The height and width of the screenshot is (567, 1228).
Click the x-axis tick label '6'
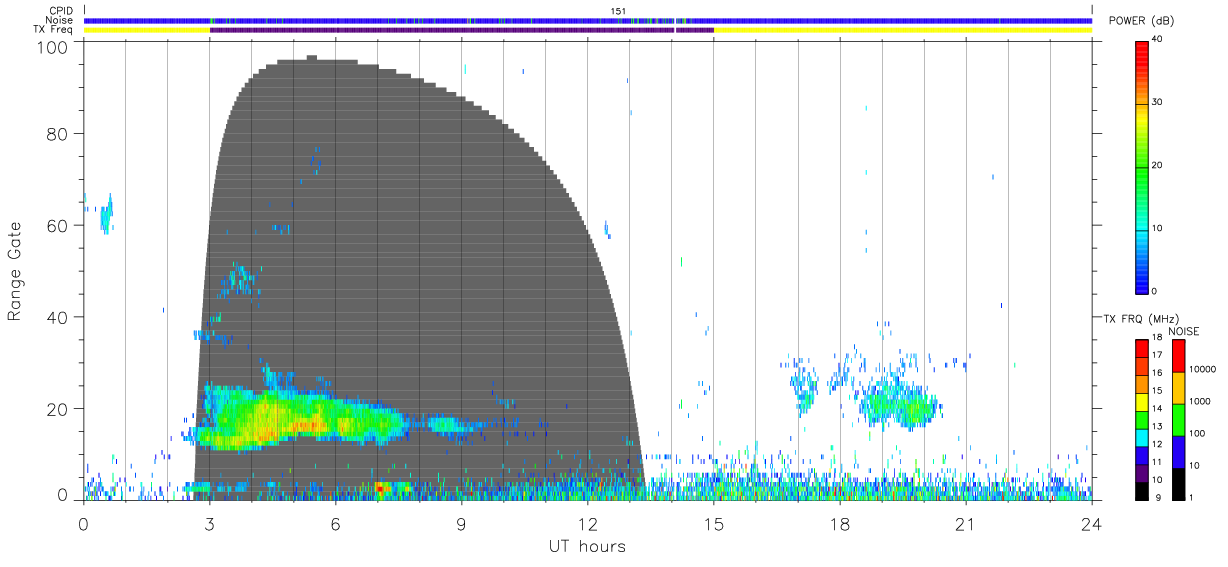[336, 524]
